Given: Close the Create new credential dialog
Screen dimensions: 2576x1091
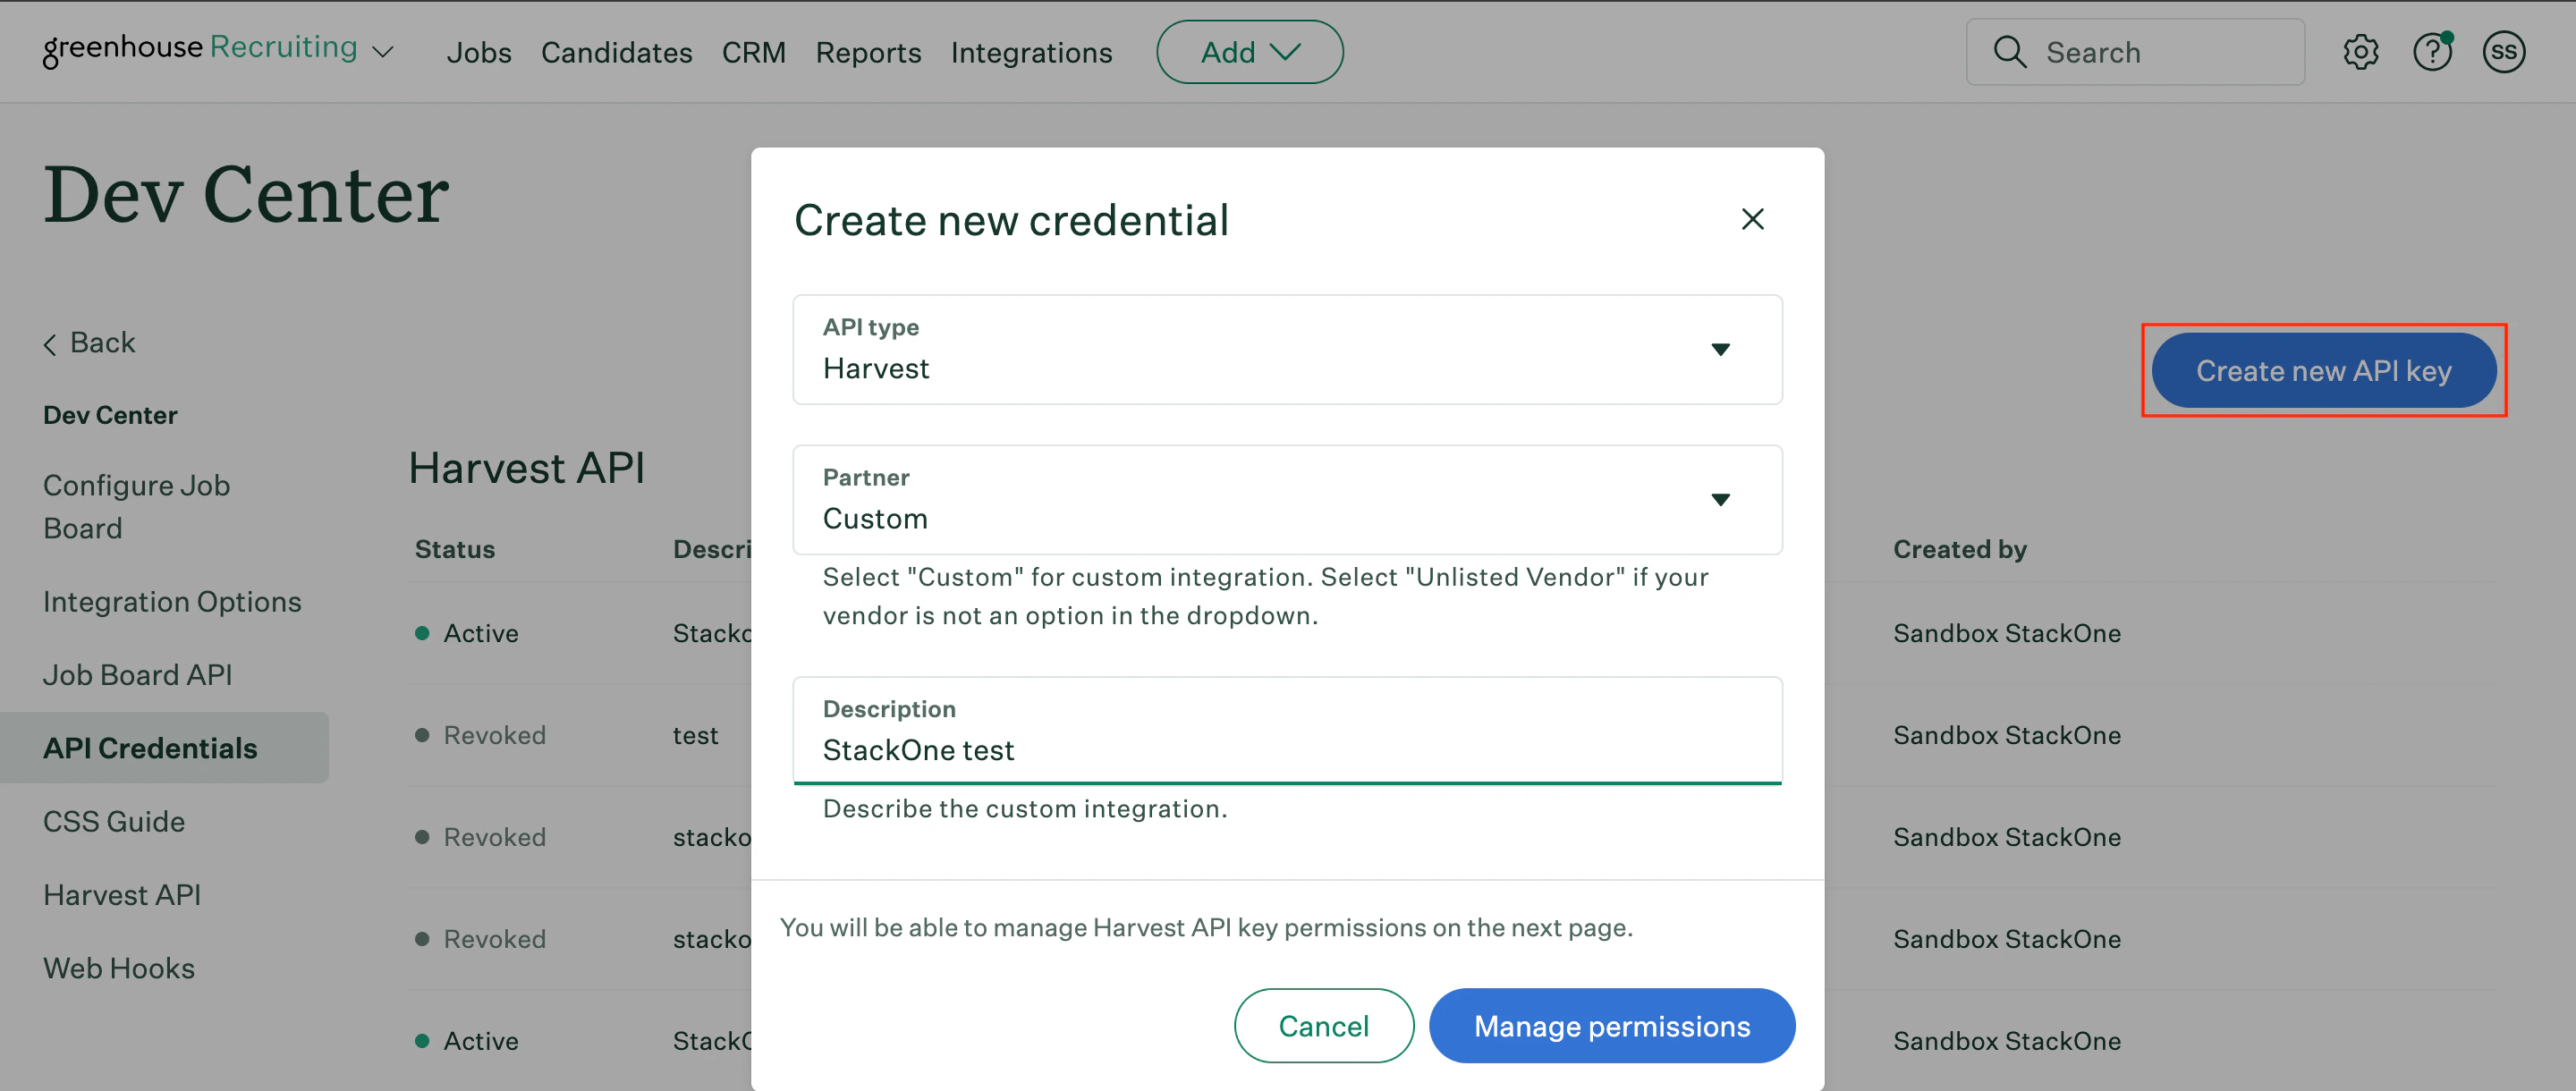Looking at the screenshot, I should click(1752, 219).
